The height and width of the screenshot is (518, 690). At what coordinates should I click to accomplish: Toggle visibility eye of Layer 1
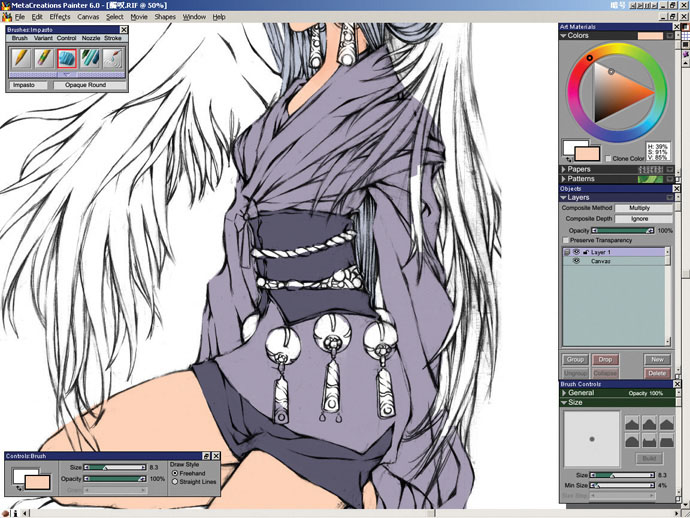tap(576, 253)
